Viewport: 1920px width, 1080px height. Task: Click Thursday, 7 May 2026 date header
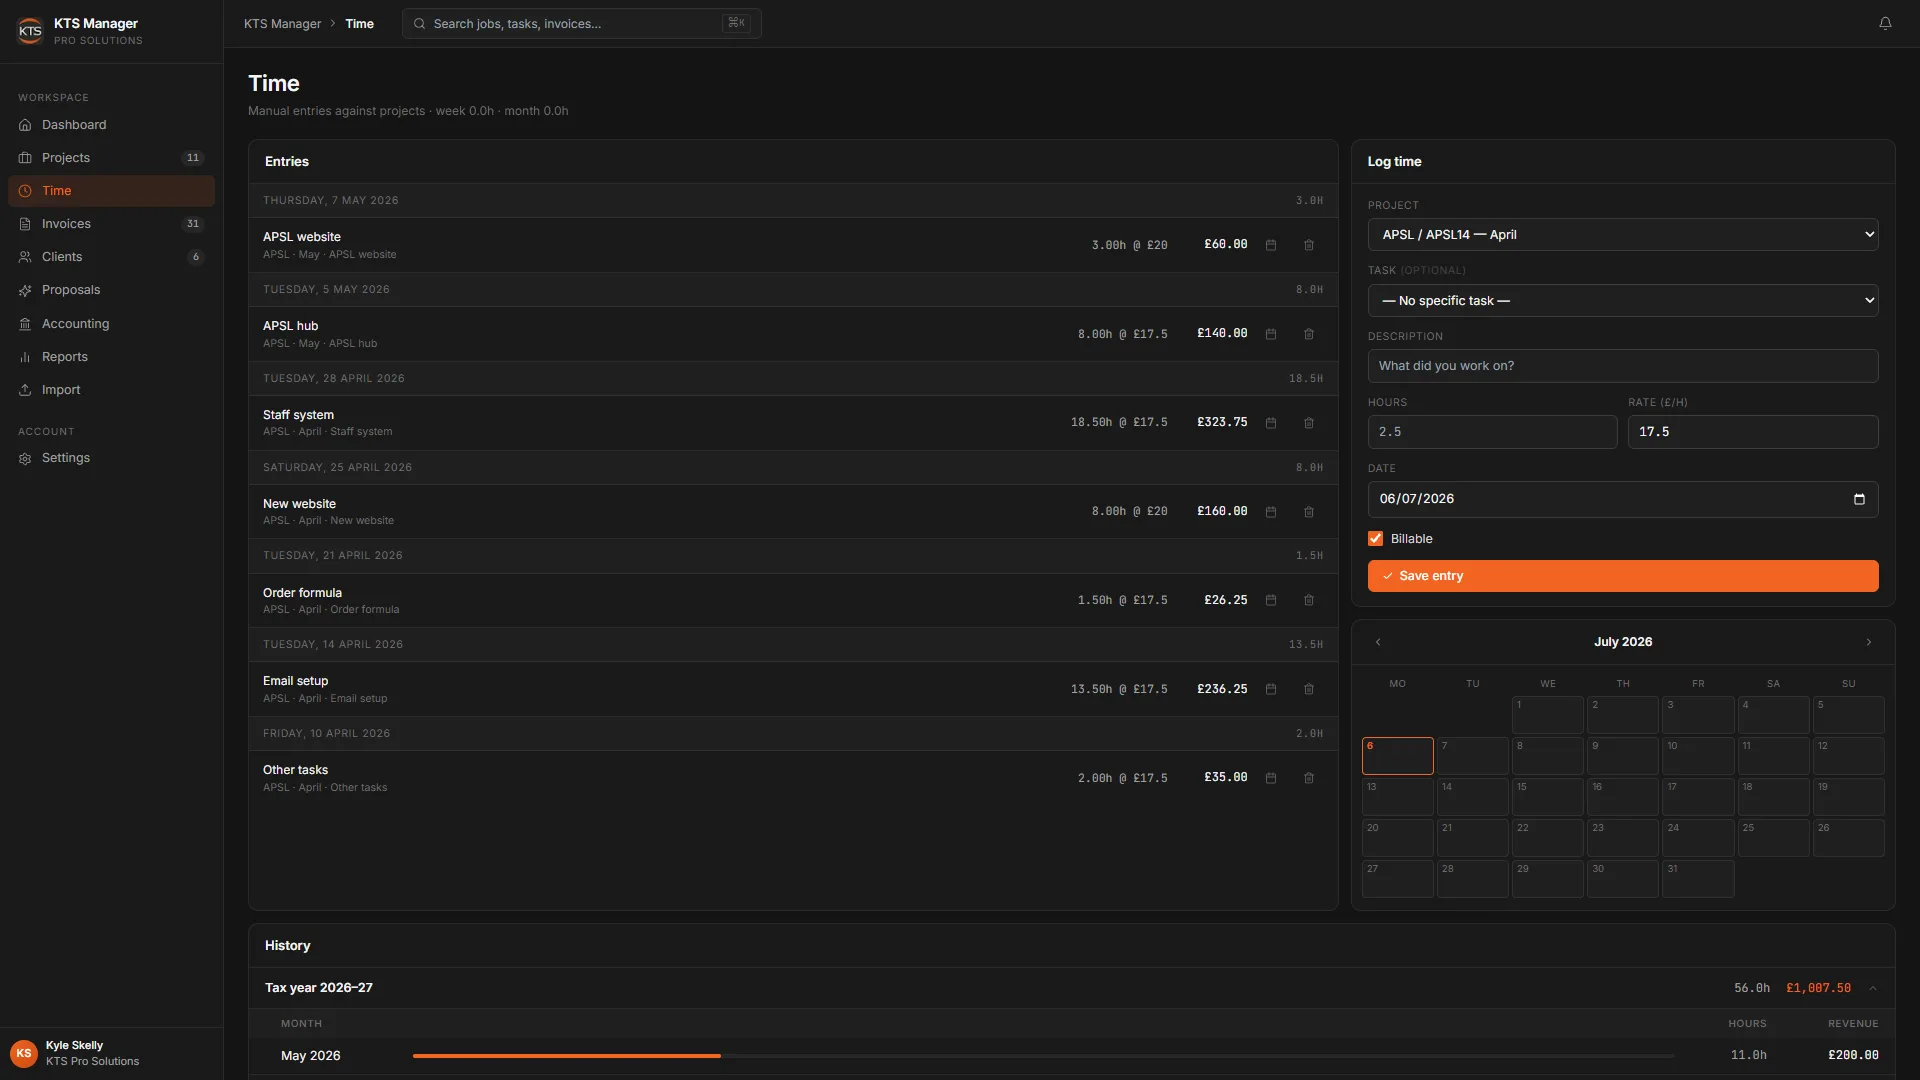click(330, 201)
